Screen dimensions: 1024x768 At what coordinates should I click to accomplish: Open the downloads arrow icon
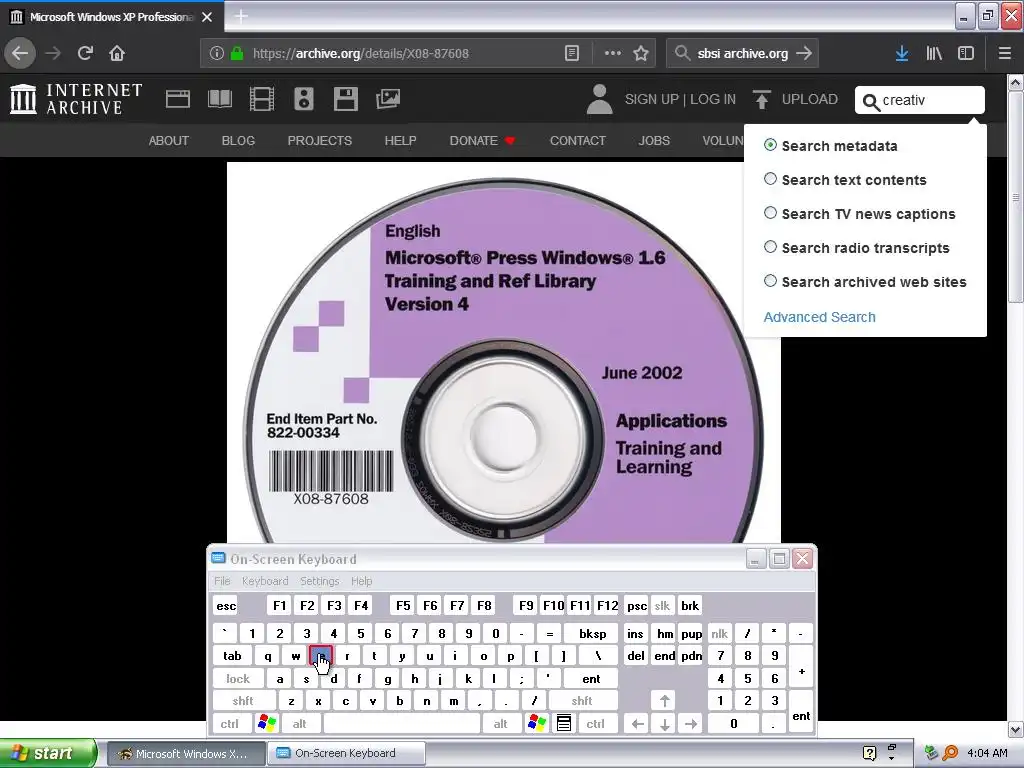tap(902, 54)
